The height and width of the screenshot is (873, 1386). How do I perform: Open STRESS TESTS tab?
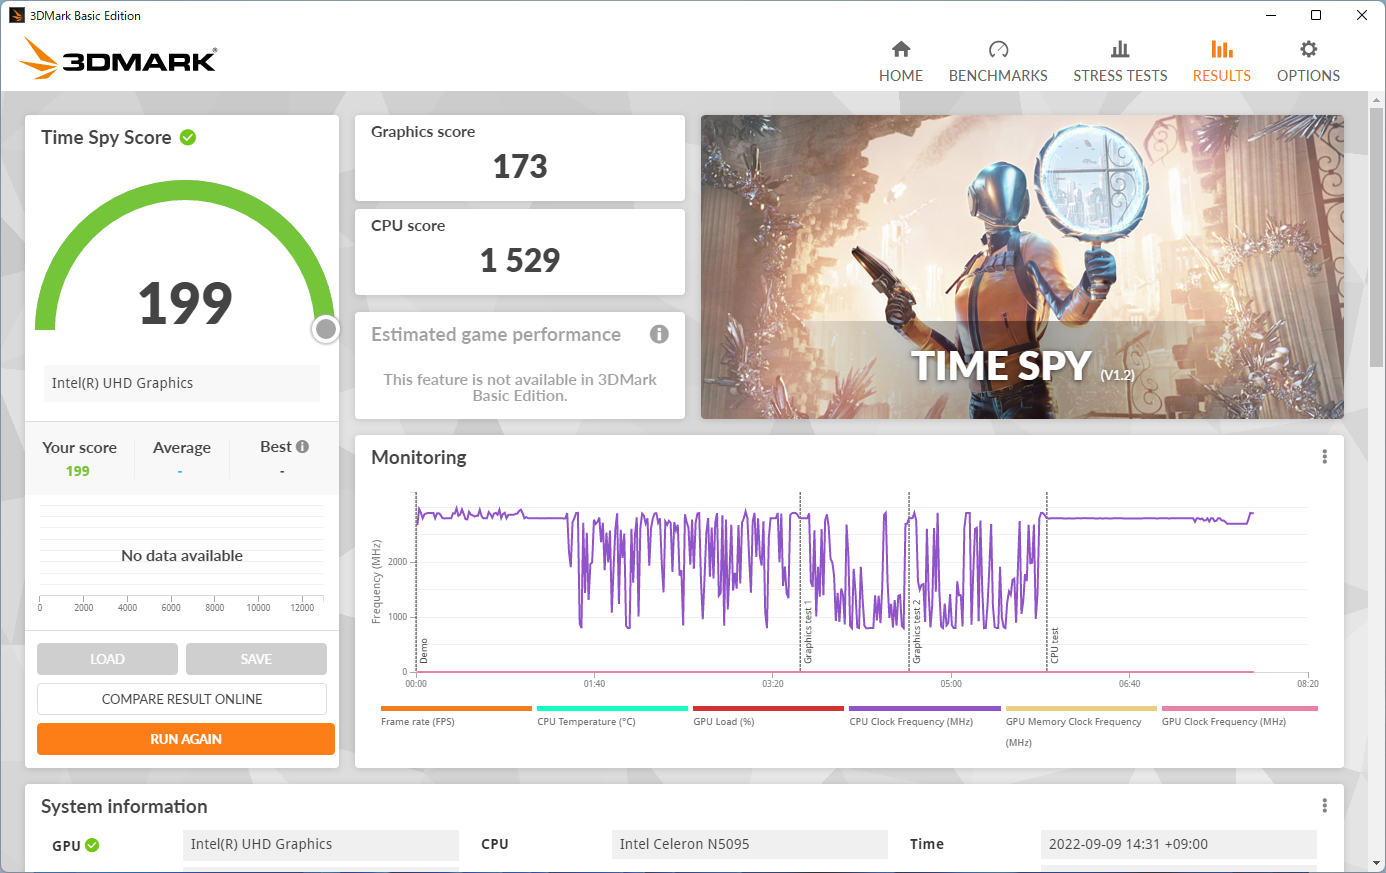1120,75
